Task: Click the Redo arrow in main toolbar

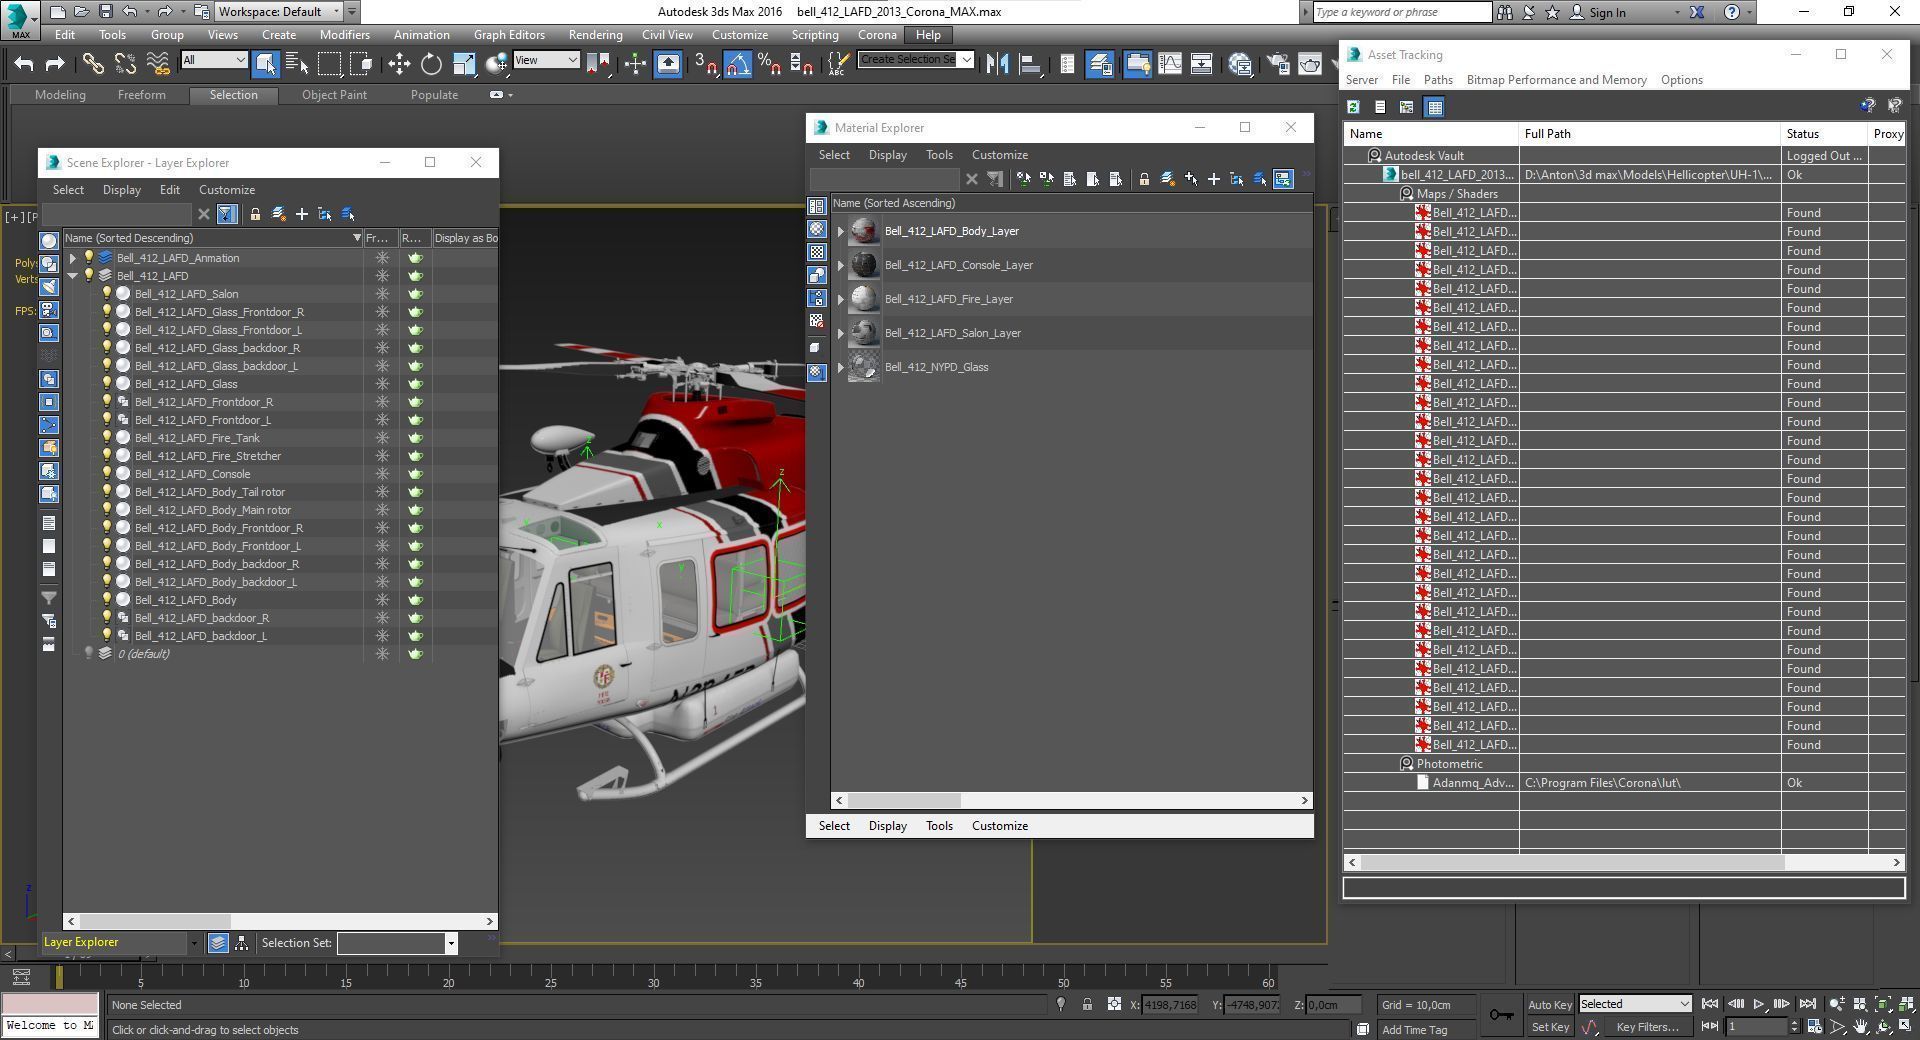Action: pyautogui.click(x=56, y=64)
